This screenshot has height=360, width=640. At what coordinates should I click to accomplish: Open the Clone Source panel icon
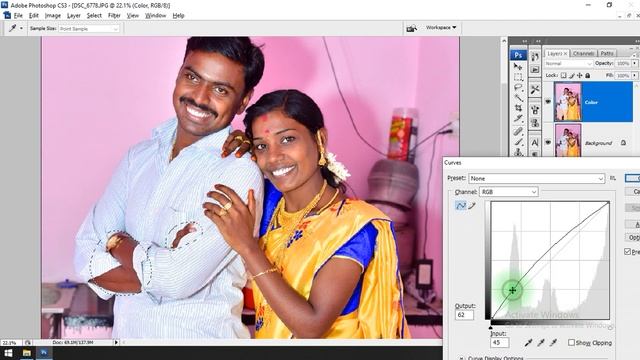click(x=535, y=123)
